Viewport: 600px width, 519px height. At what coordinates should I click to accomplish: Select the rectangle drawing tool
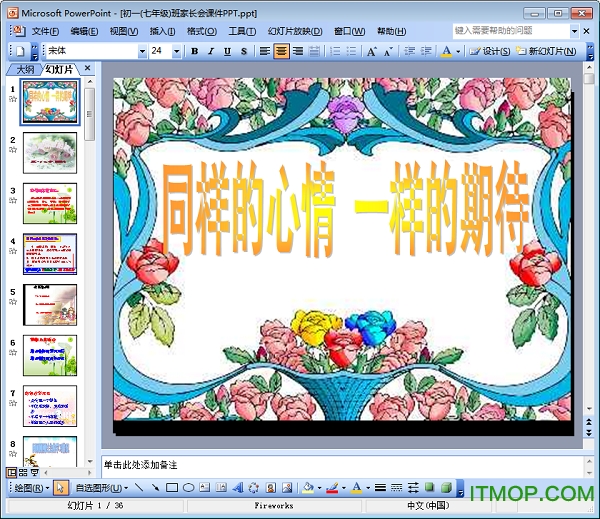point(172,488)
